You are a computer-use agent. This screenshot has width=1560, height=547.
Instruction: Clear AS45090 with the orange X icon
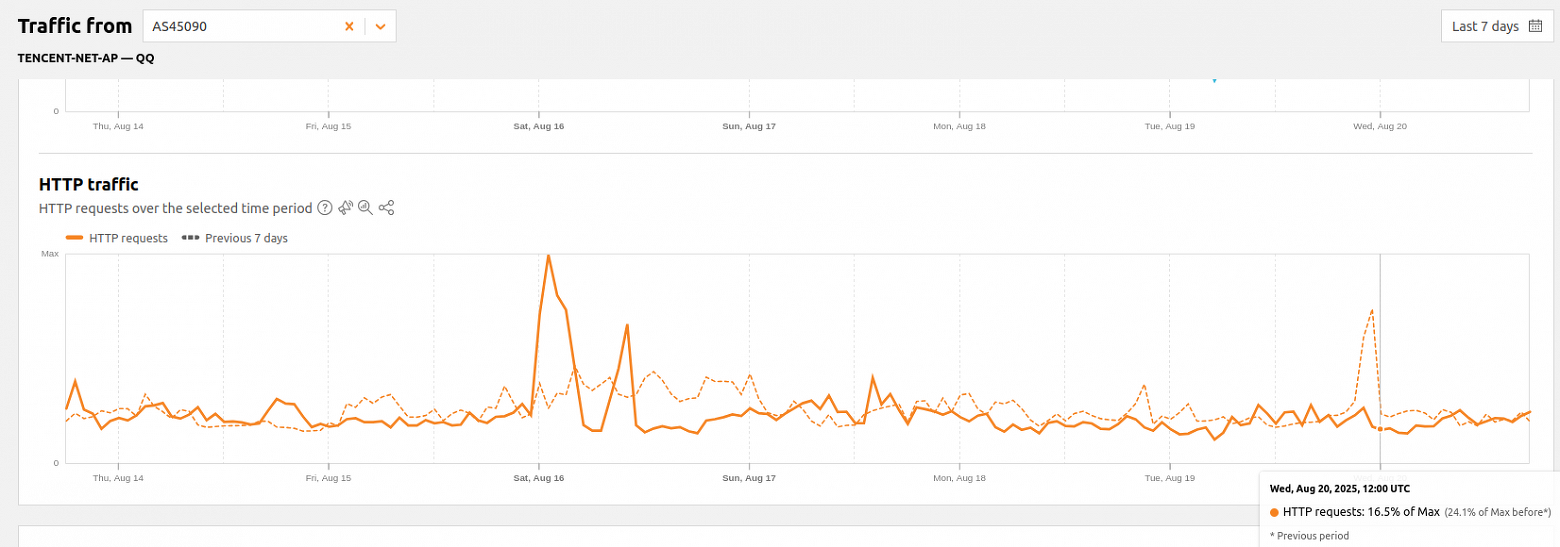click(x=349, y=27)
